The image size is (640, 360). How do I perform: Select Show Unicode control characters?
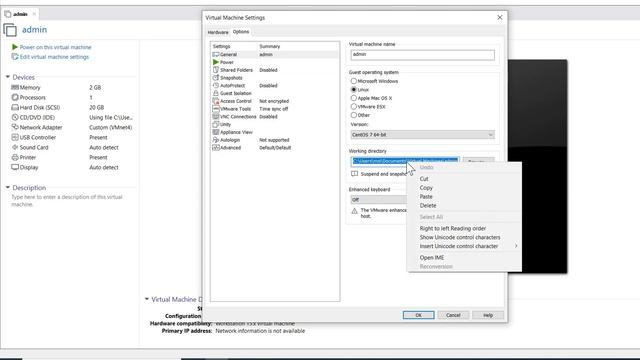coord(464,237)
